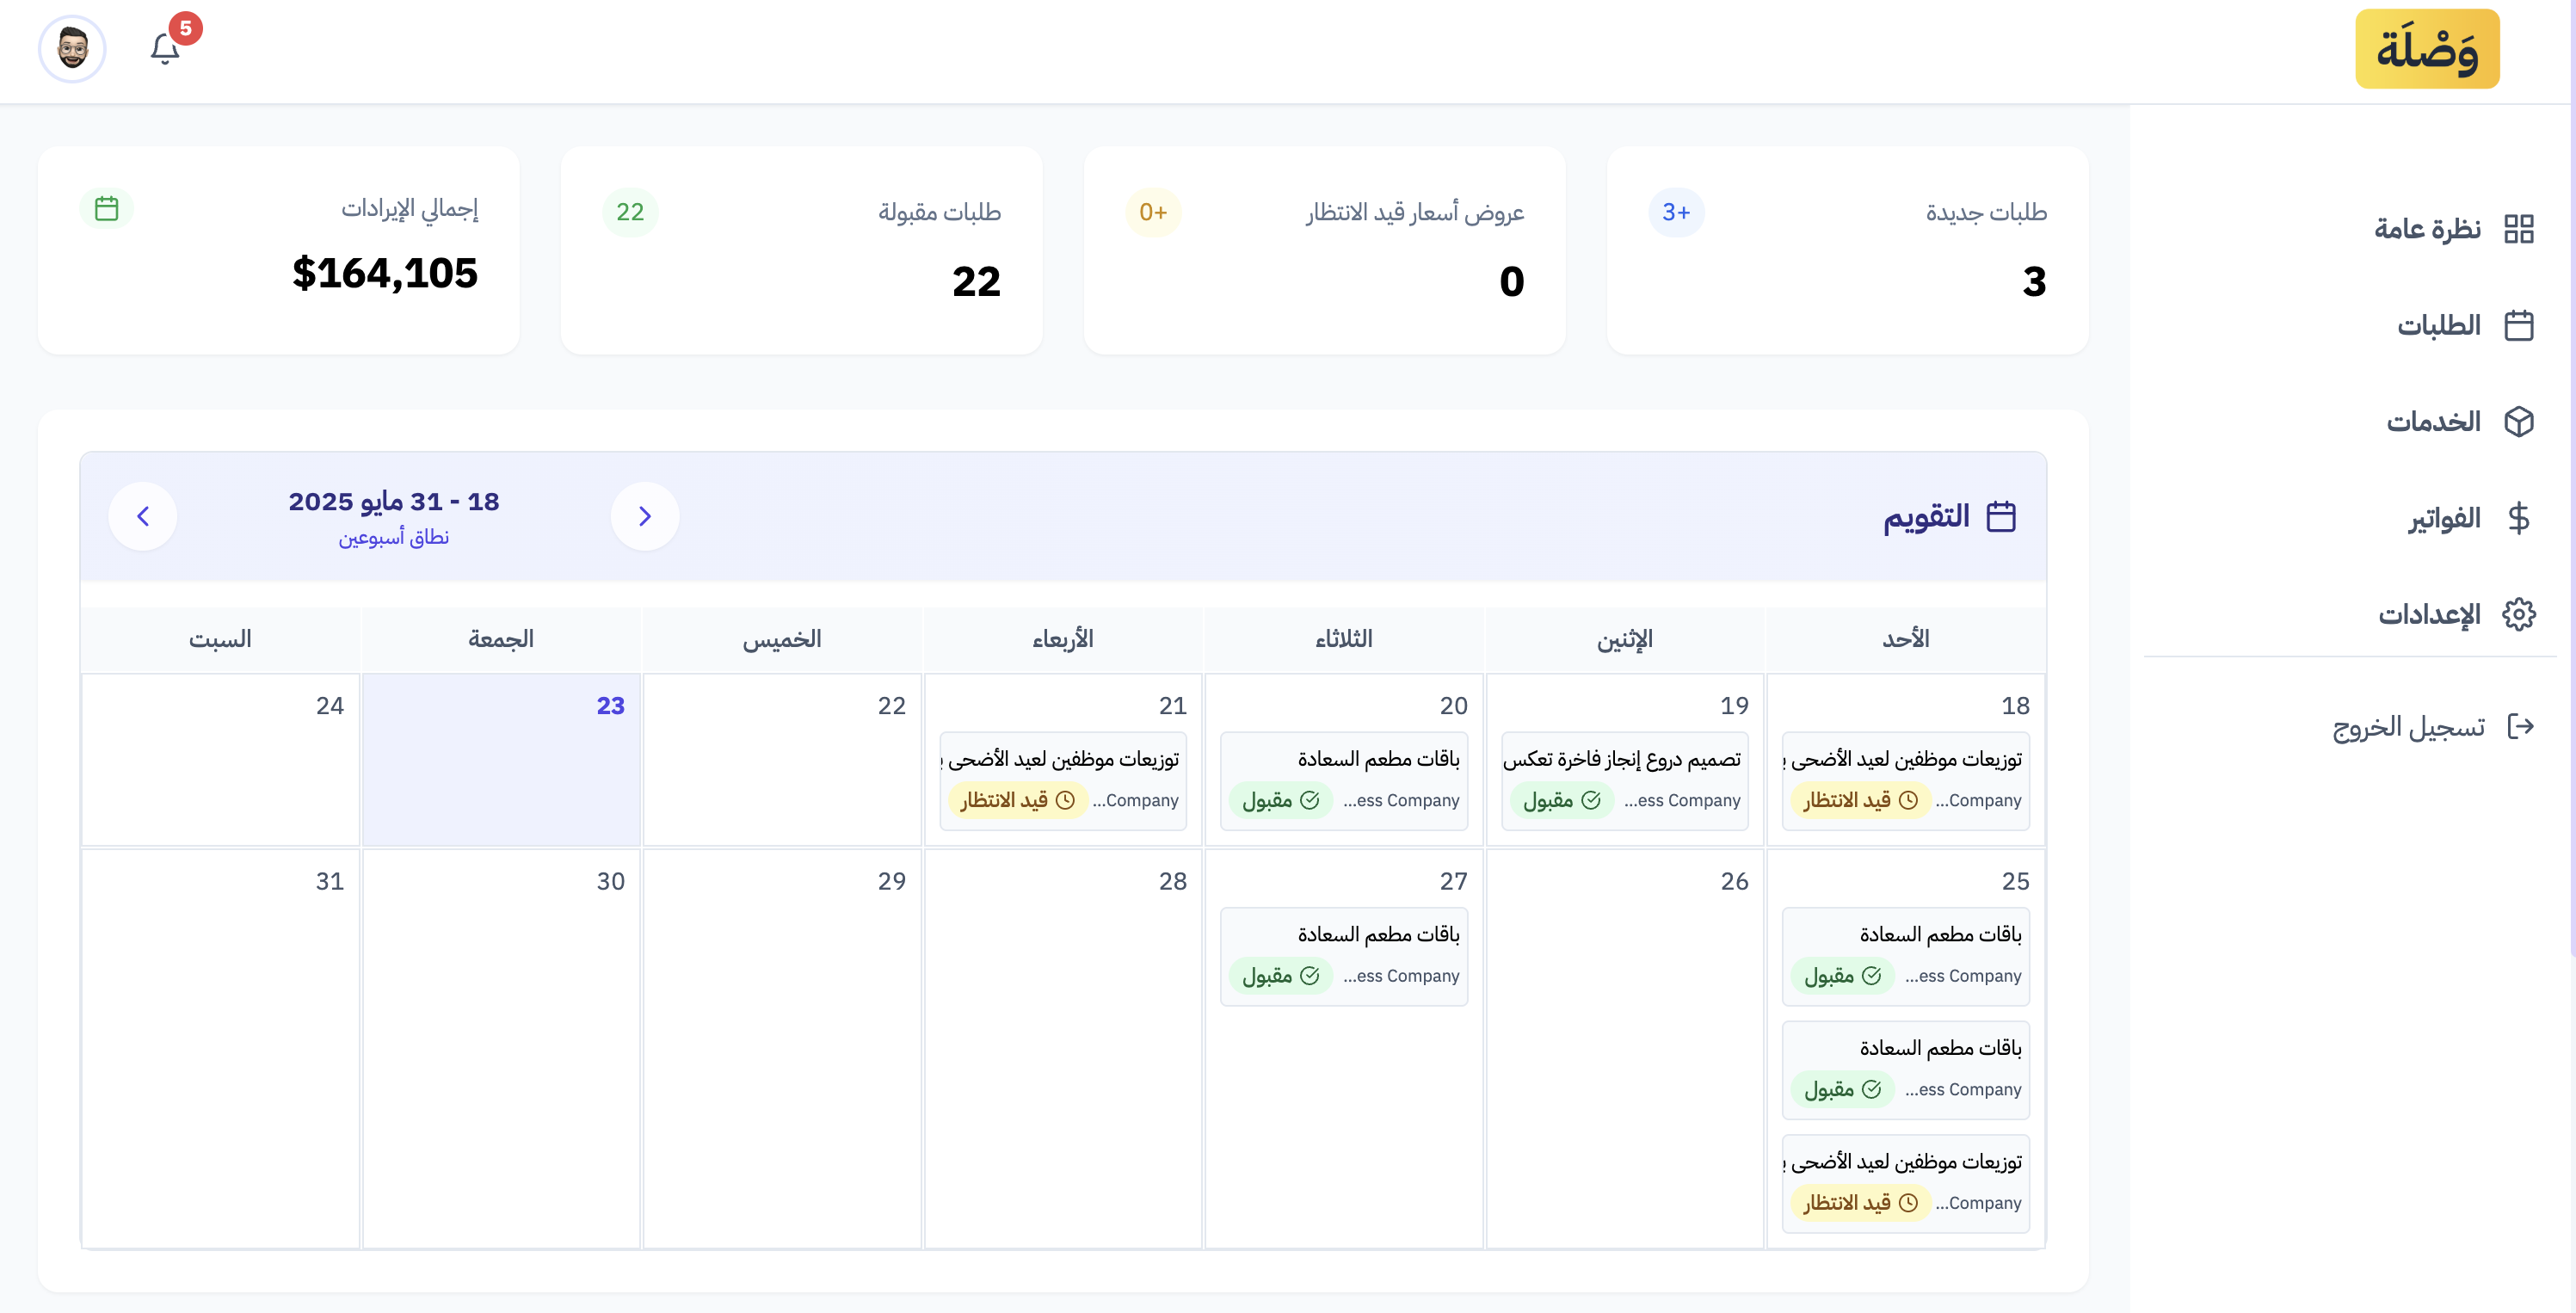
Task: Open the notifications bell
Action: [x=165, y=49]
